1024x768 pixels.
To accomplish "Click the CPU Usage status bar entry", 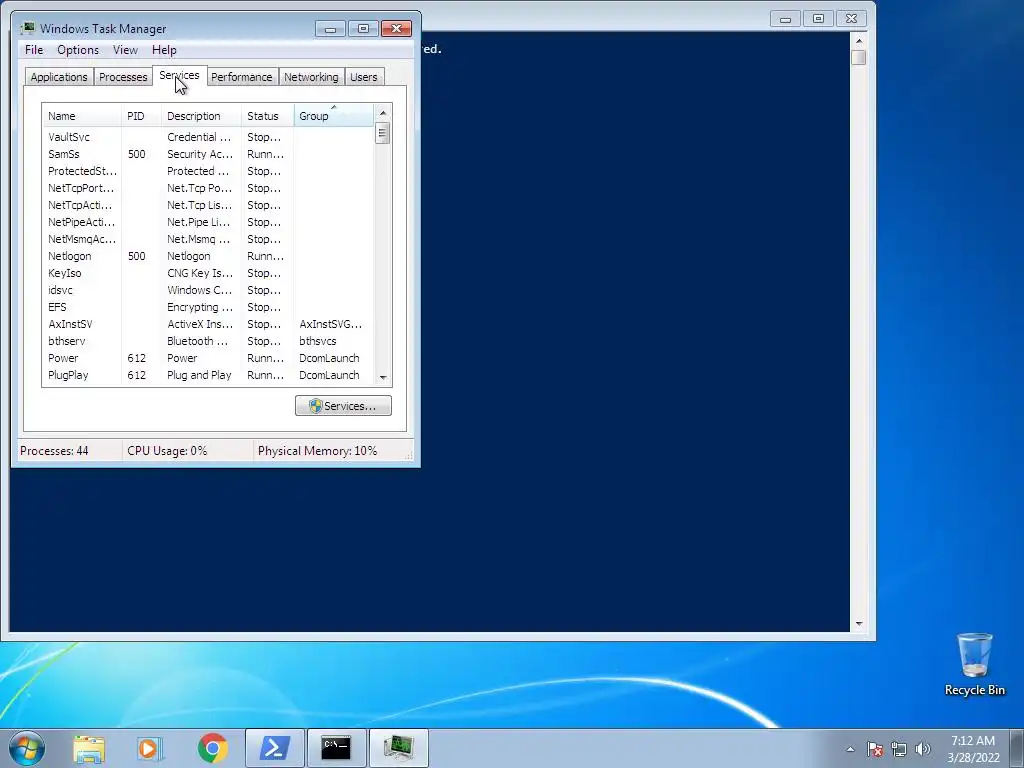I will [x=167, y=451].
